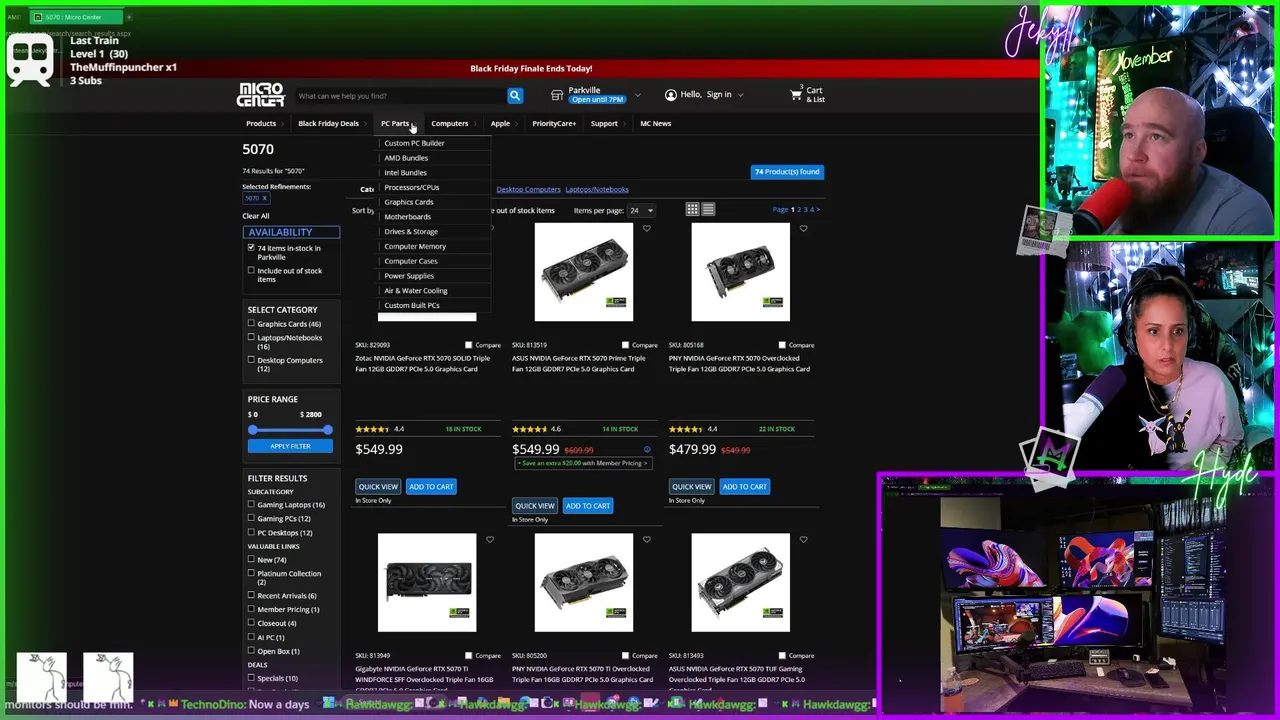Open the MC News link
This screenshot has height=720, width=1280.
pos(656,123)
